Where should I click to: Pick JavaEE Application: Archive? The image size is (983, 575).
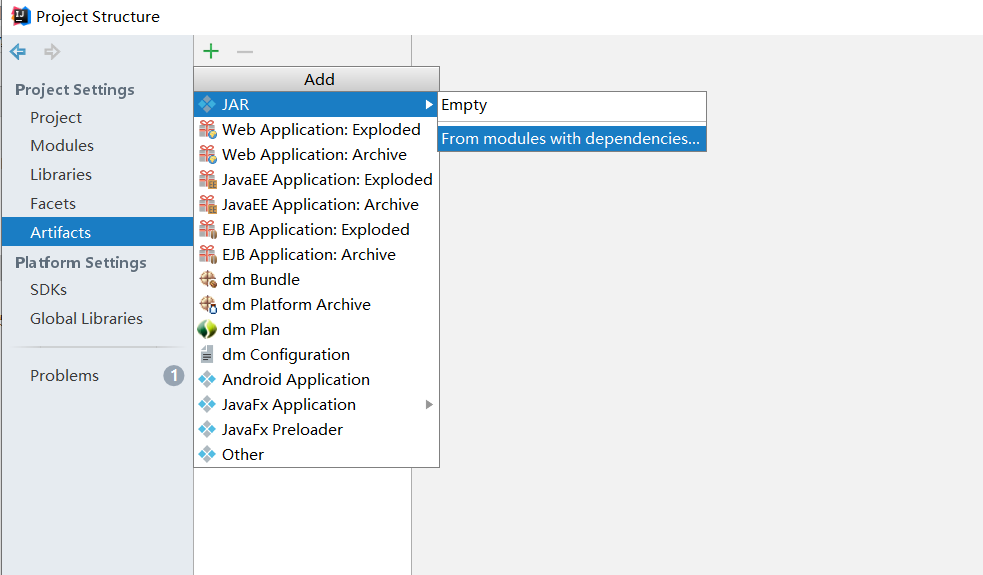[317, 204]
